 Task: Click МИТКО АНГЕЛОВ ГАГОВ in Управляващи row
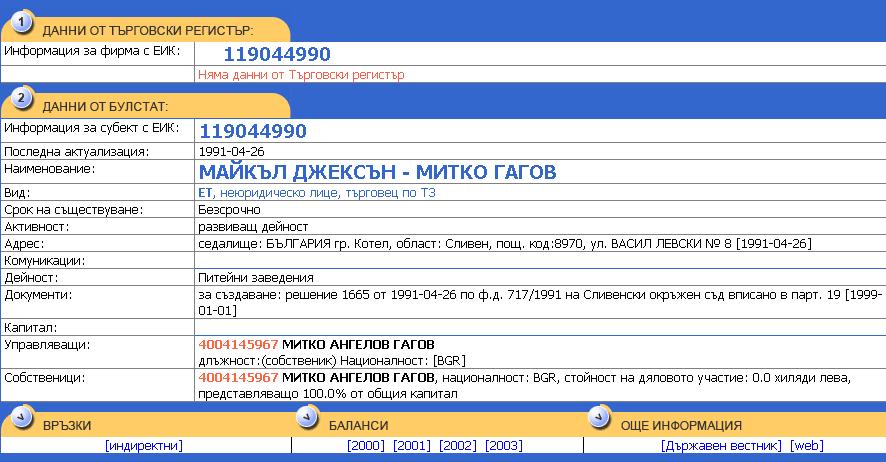358,345
